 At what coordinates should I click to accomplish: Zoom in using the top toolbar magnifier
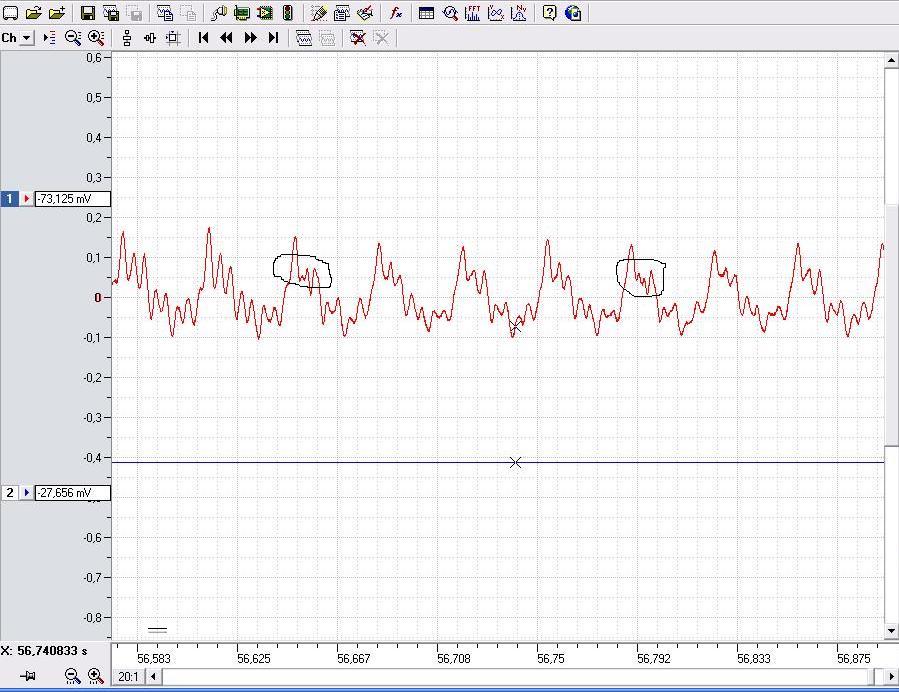pos(96,38)
